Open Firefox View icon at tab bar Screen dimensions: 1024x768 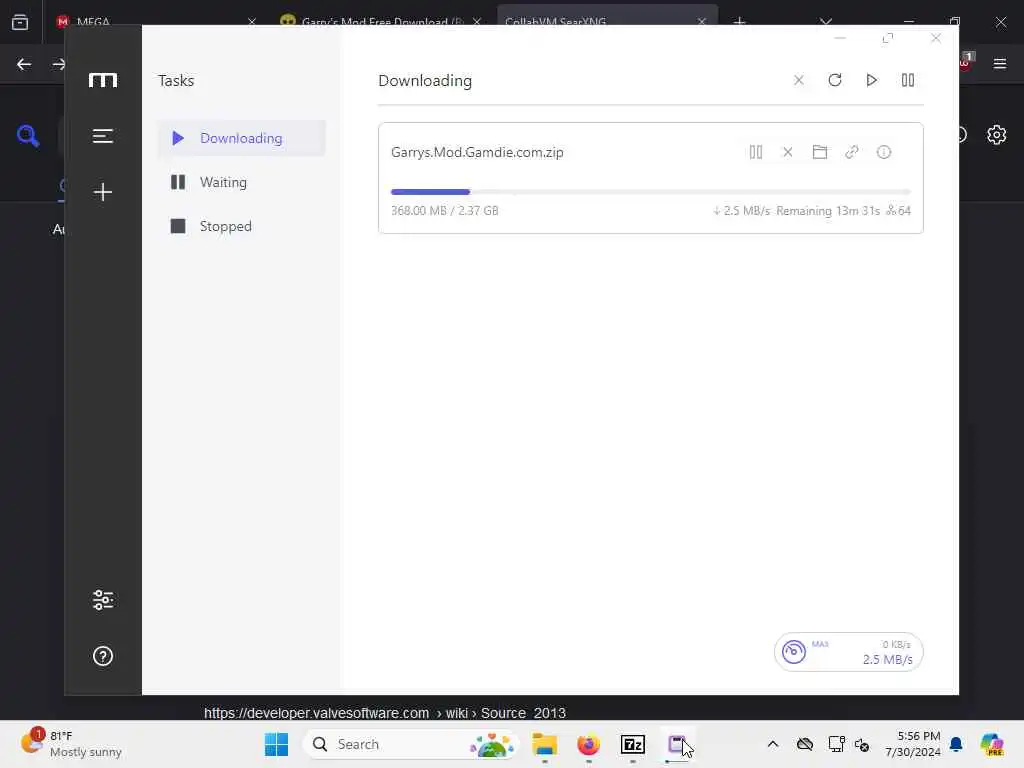[x=20, y=22]
